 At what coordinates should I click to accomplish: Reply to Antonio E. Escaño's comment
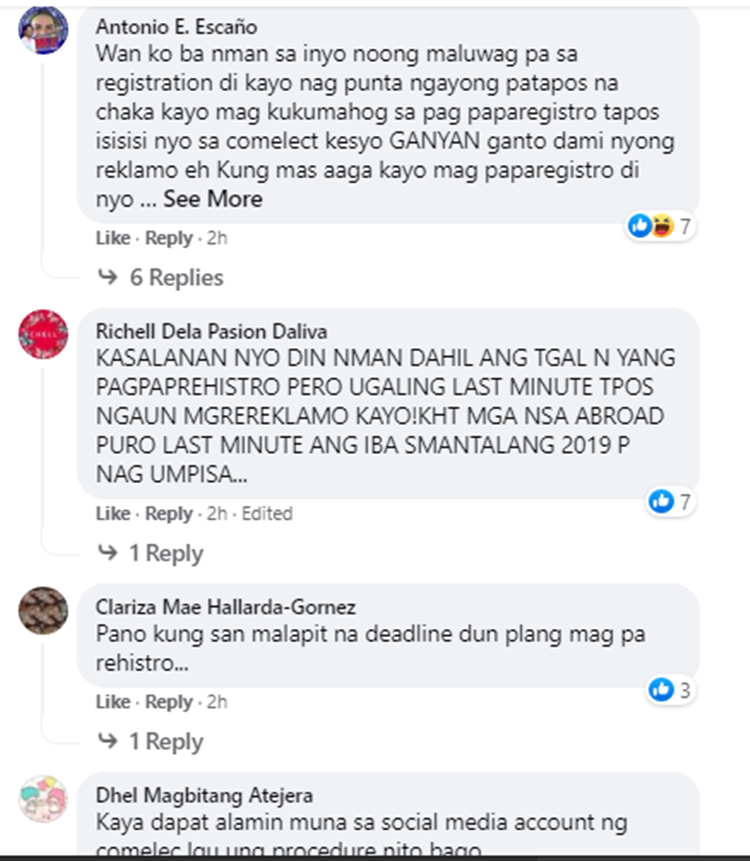169,238
